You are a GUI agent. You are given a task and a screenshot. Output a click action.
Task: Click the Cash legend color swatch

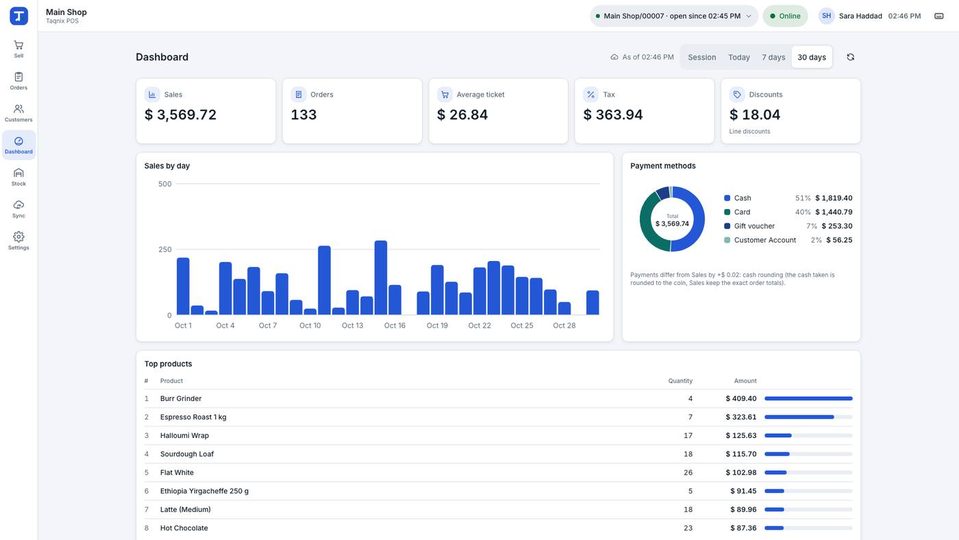click(x=727, y=198)
